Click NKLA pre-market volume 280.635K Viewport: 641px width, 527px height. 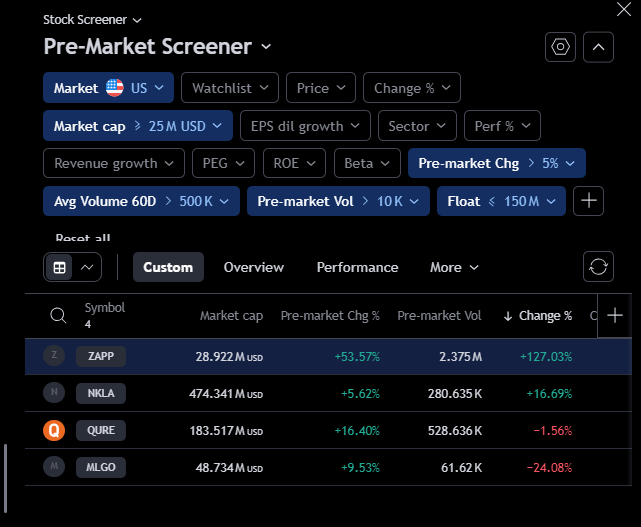pos(455,394)
